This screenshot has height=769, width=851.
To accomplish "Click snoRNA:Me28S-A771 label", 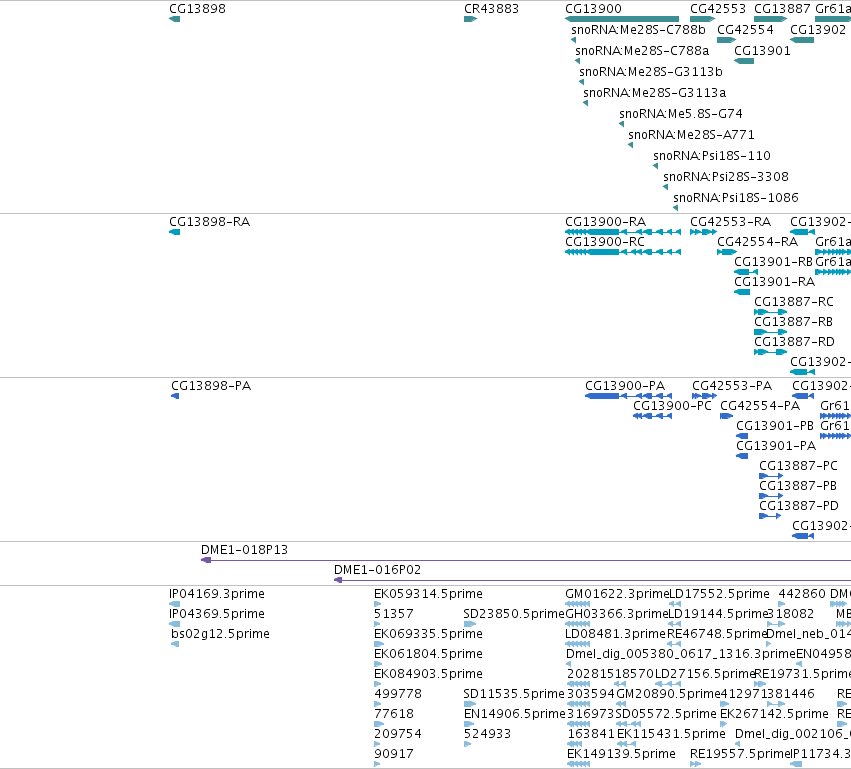I will pyautogui.click(x=691, y=135).
